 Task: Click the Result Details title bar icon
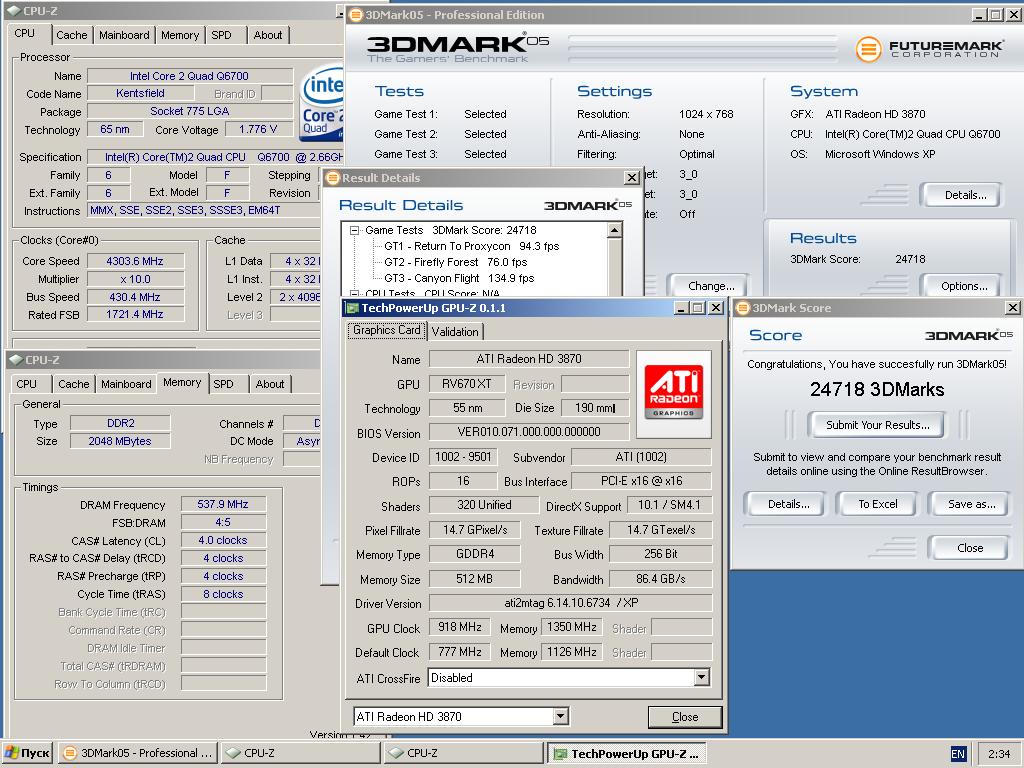tap(332, 178)
